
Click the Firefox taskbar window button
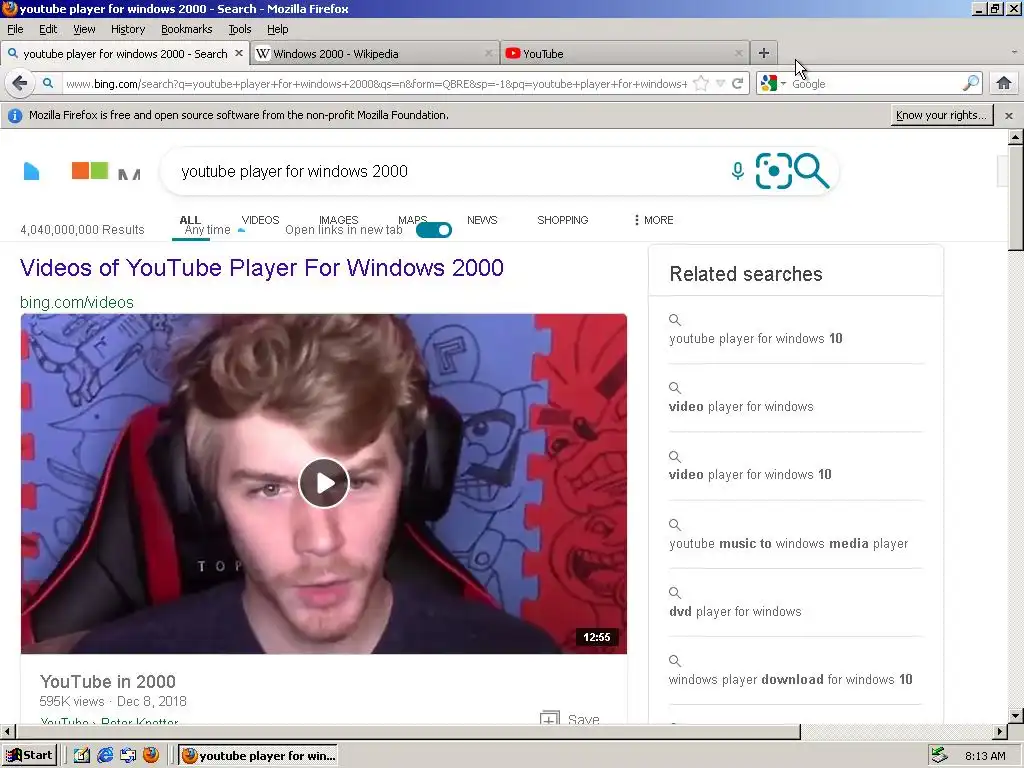[258, 756]
